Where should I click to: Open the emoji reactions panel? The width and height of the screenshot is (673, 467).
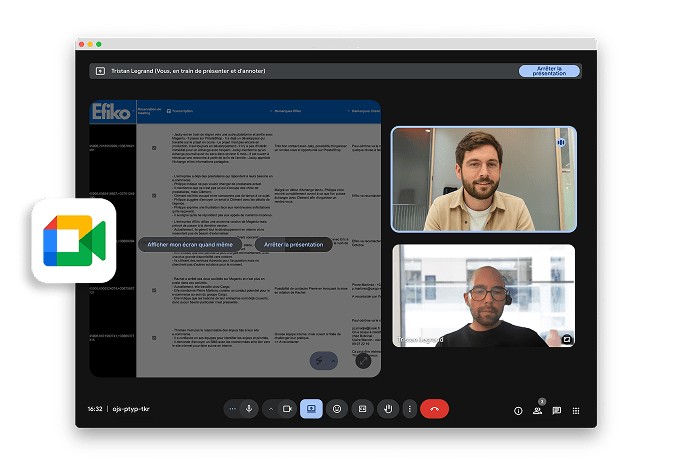coord(337,409)
